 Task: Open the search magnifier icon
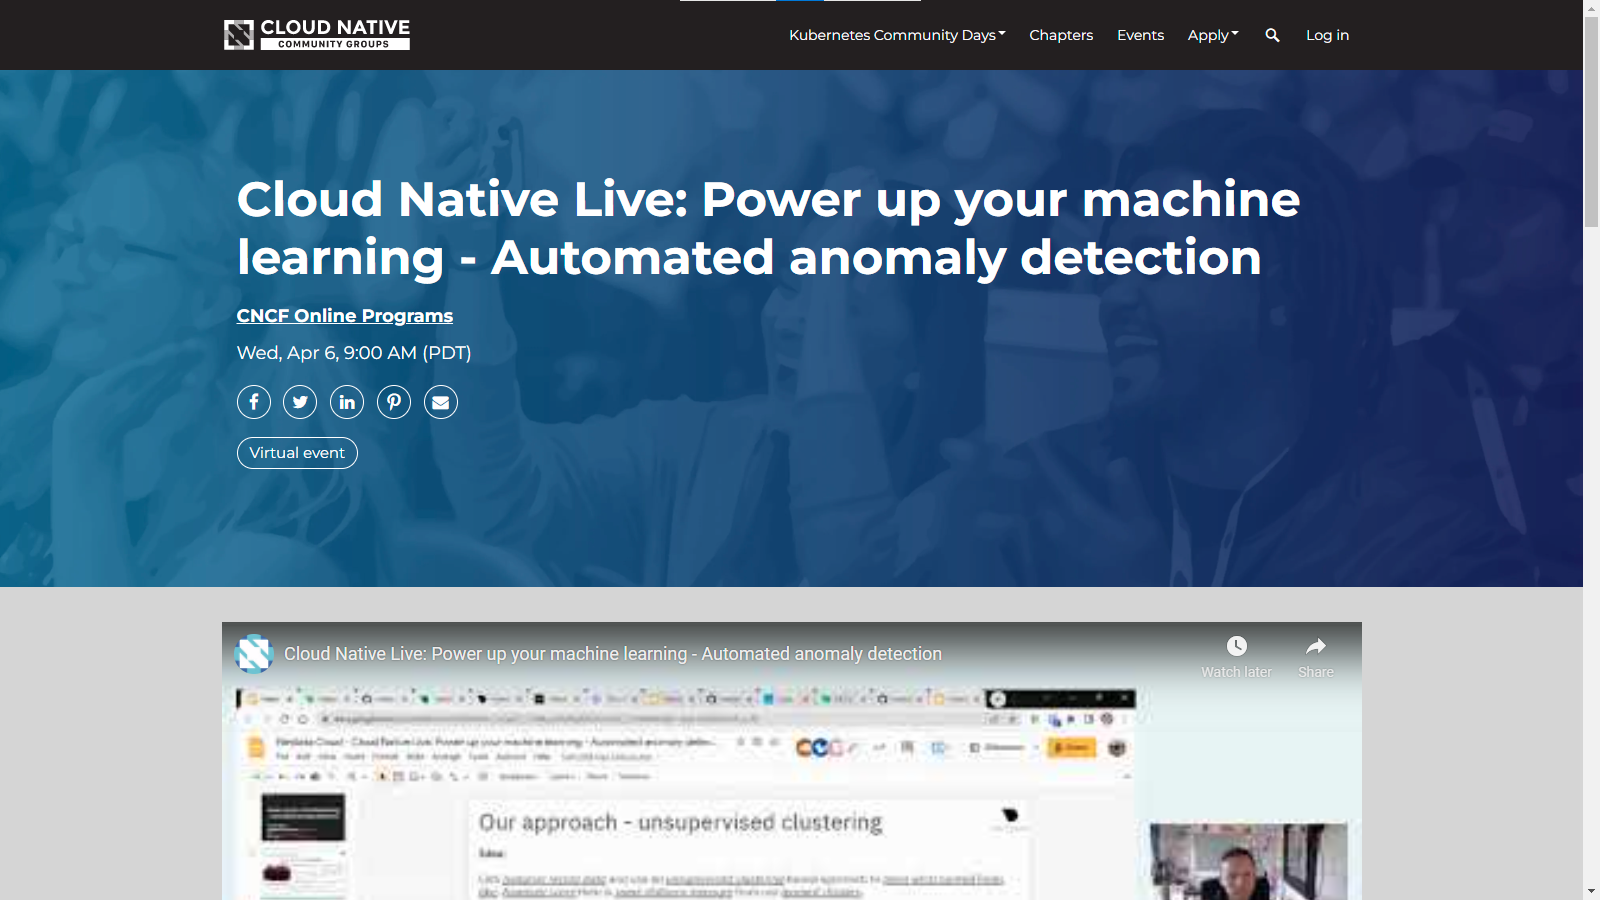pyautogui.click(x=1272, y=35)
